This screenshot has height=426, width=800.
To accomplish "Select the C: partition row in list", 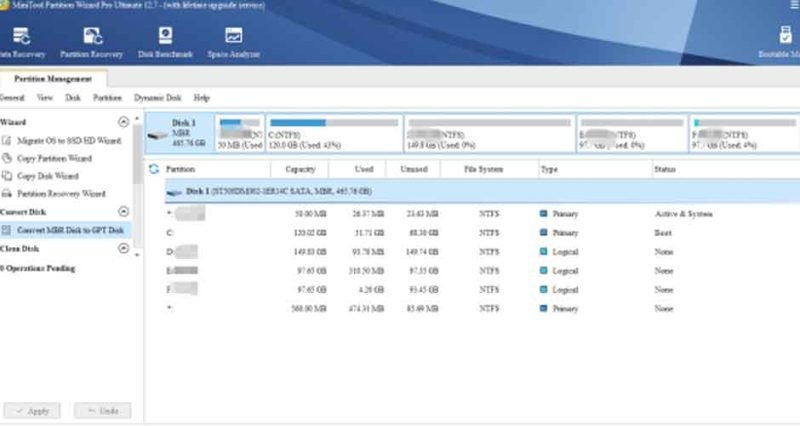I will pos(482,233).
